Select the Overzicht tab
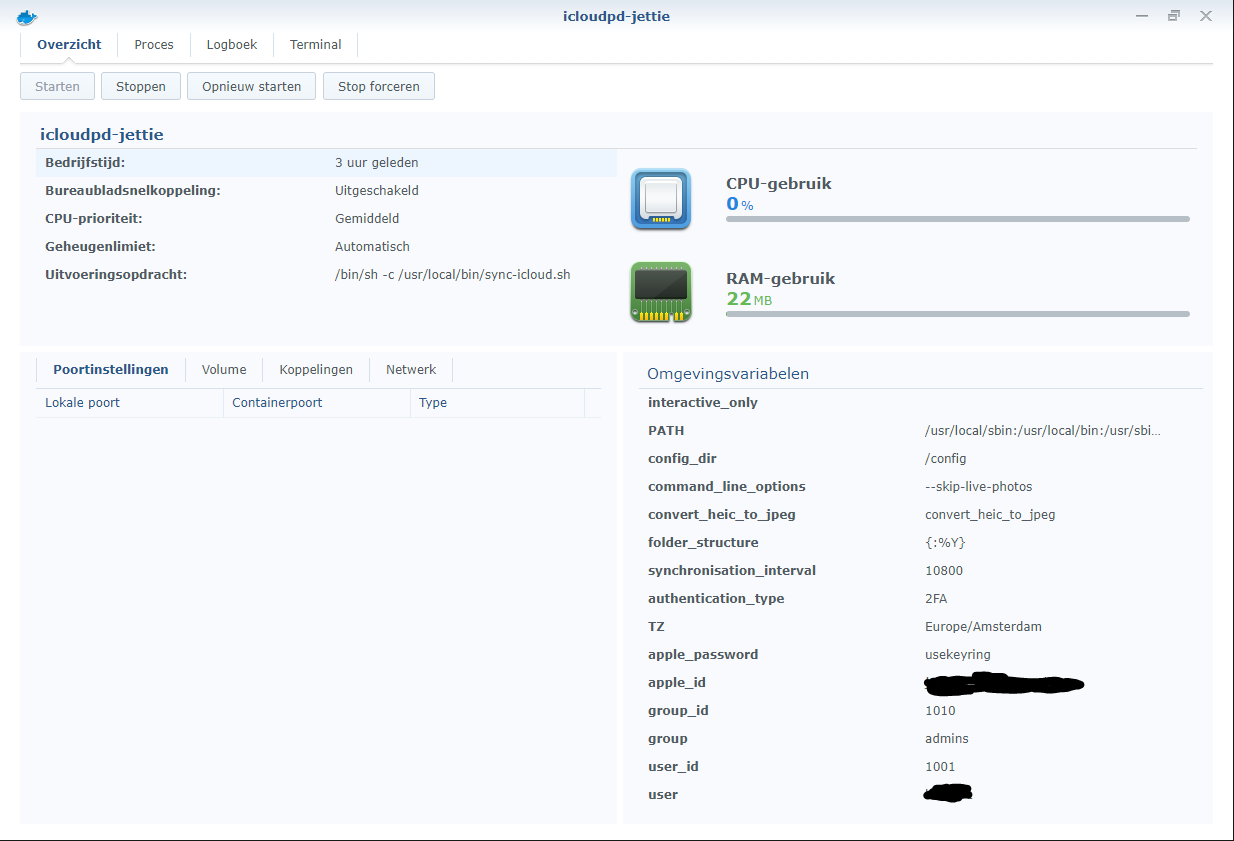1234x841 pixels. (68, 44)
